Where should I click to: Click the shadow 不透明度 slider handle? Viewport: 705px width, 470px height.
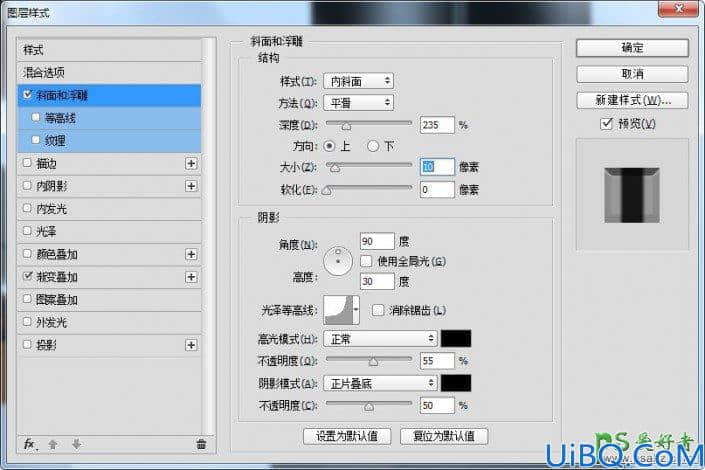click(x=369, y=407)
